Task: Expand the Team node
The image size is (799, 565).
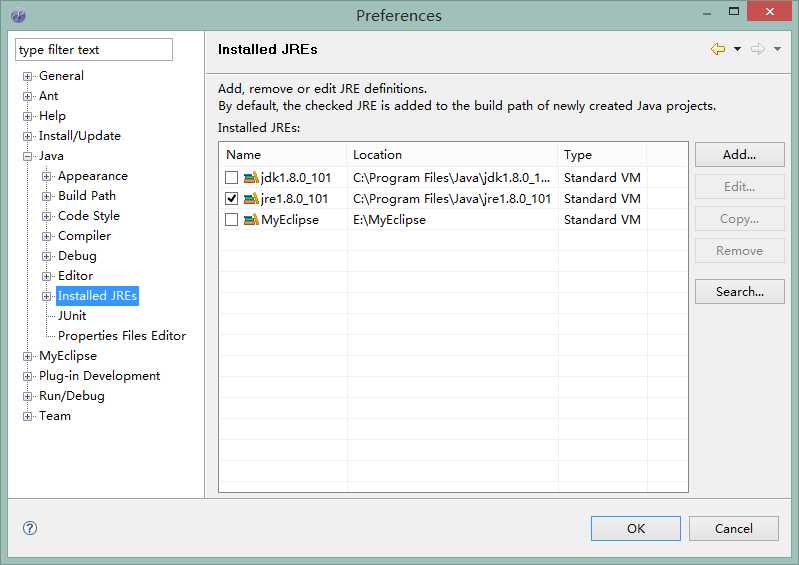Action: (28, 416)
